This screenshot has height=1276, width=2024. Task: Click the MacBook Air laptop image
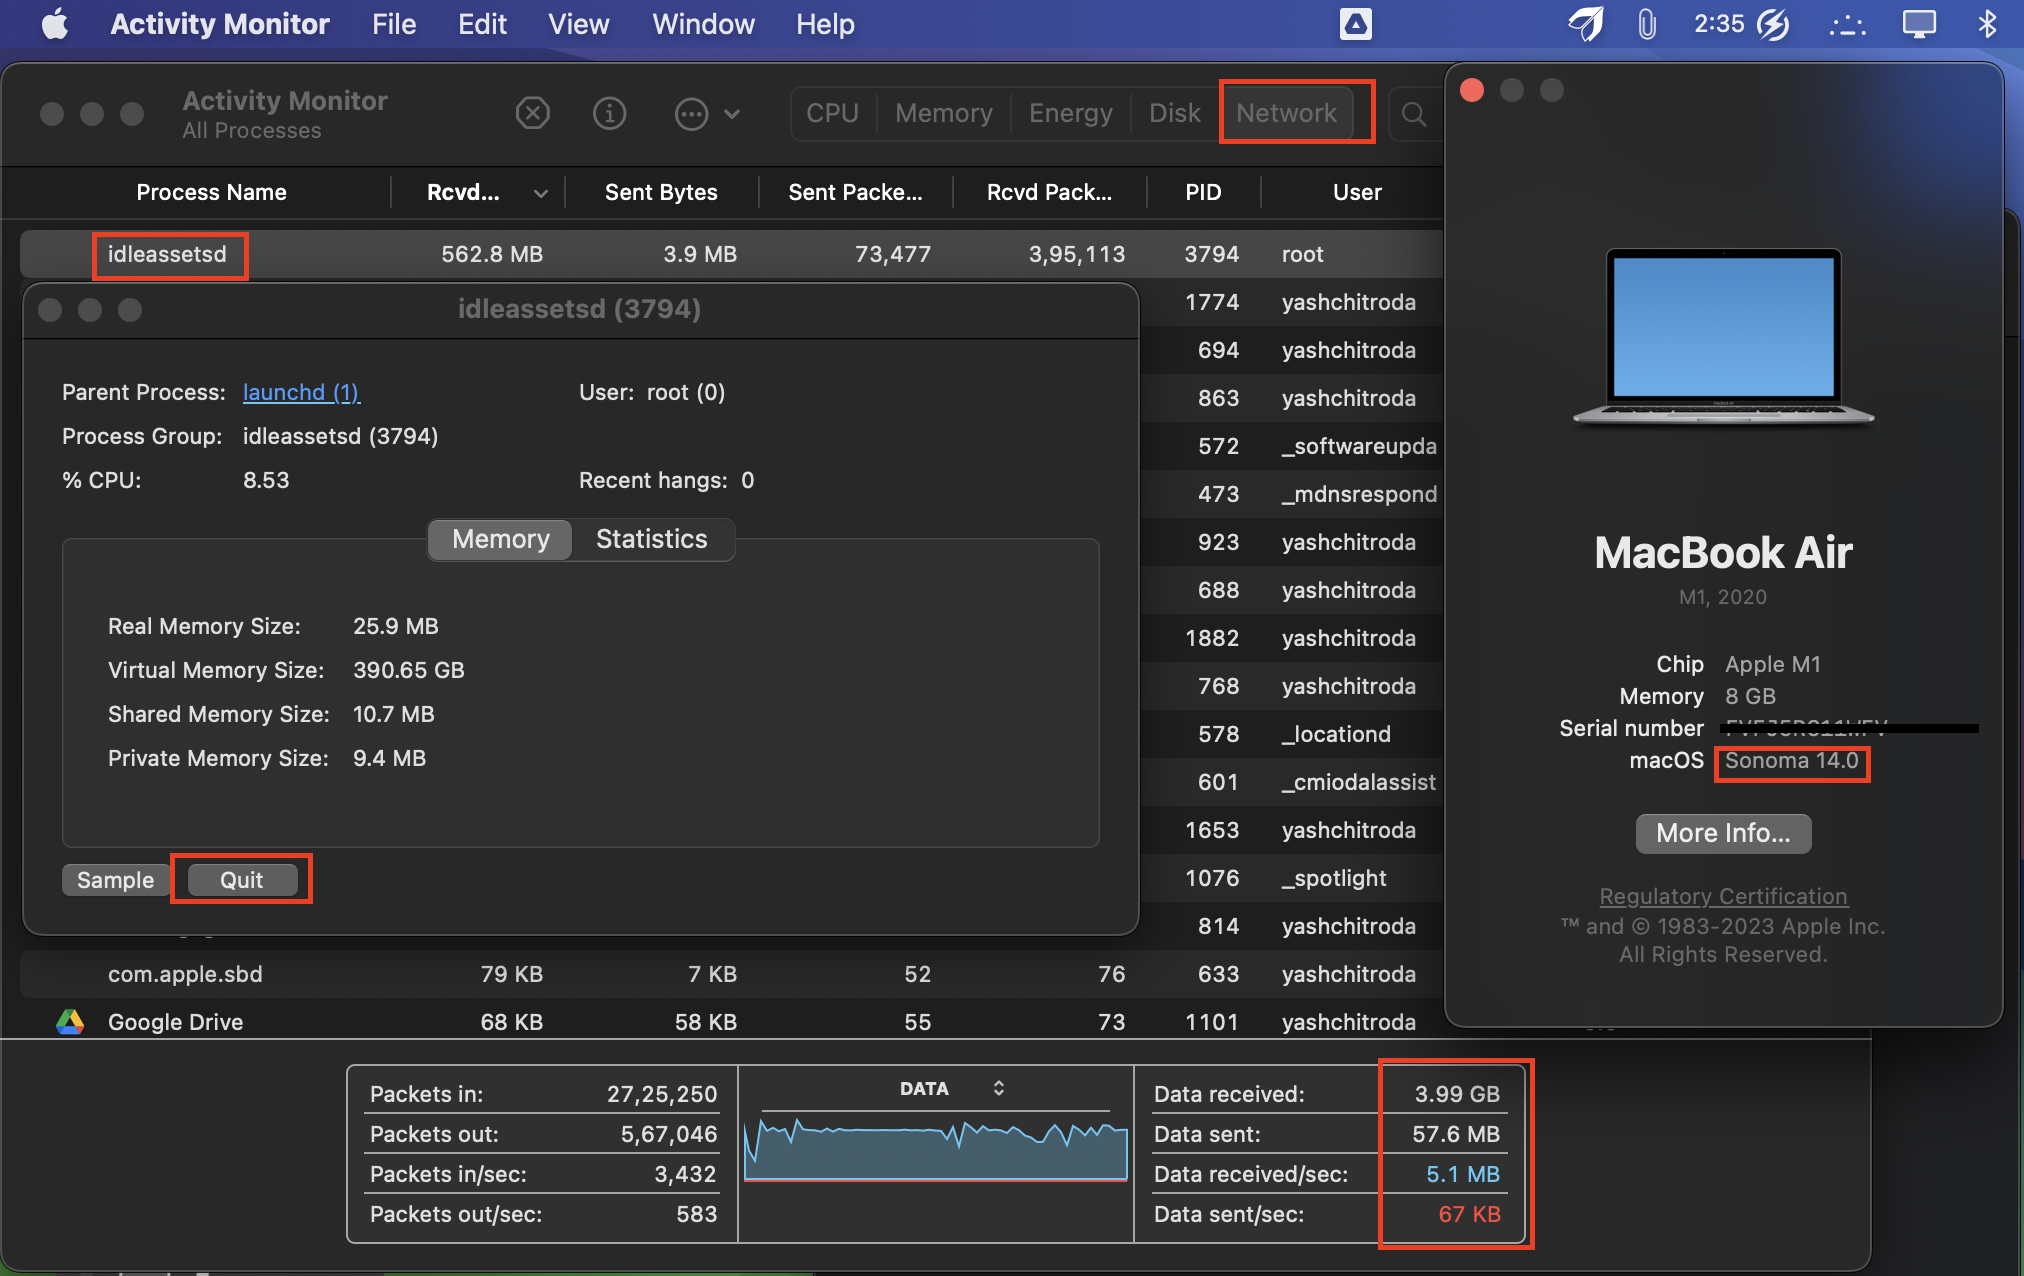1723,337
